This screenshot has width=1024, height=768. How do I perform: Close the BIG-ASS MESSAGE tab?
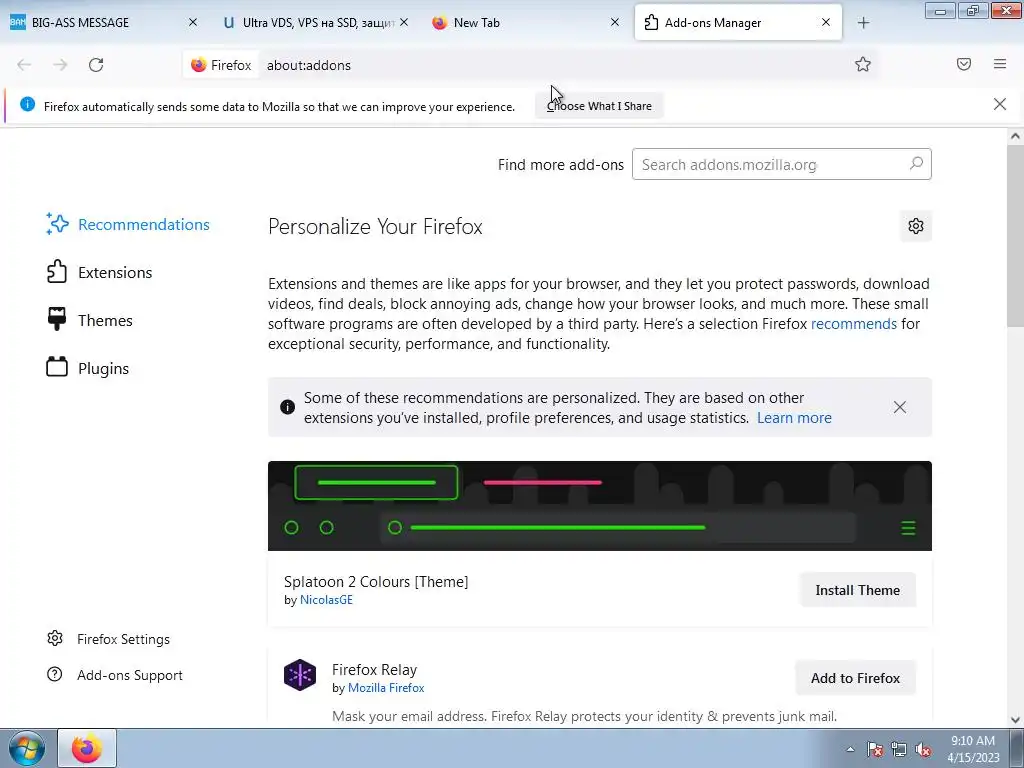coord(193,22)
